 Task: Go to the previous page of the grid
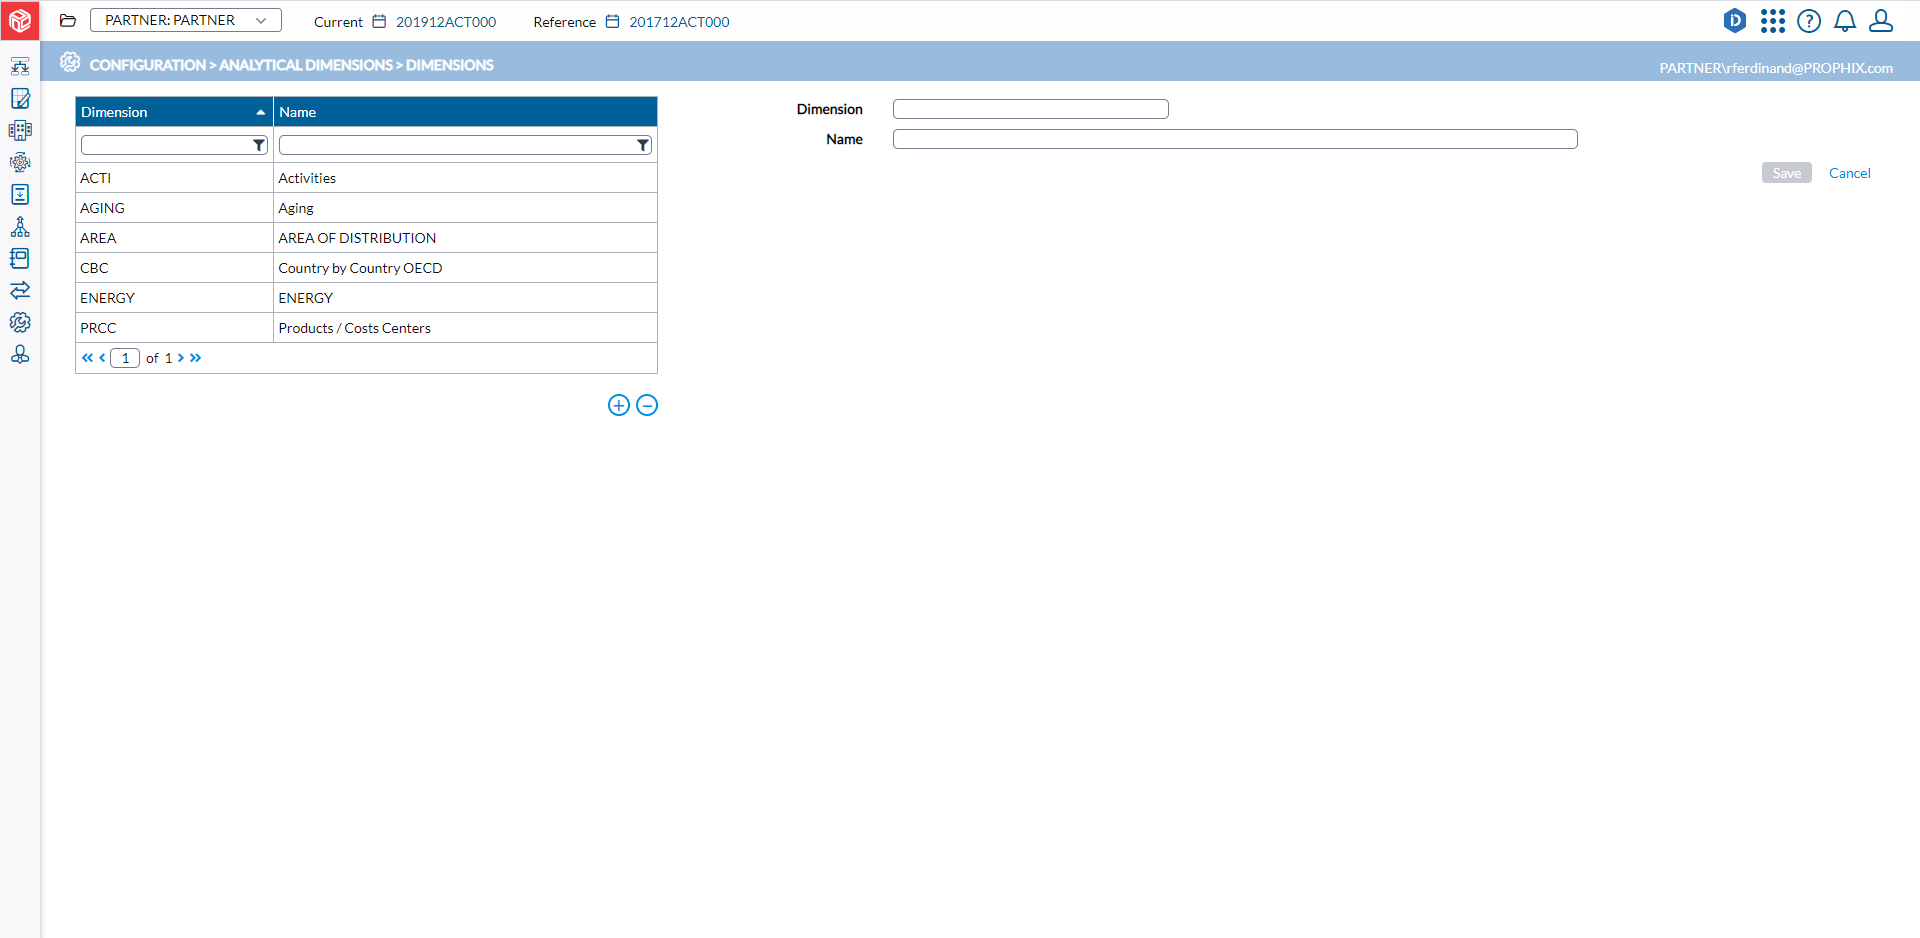pyautogui.click(x=102, y=358)
